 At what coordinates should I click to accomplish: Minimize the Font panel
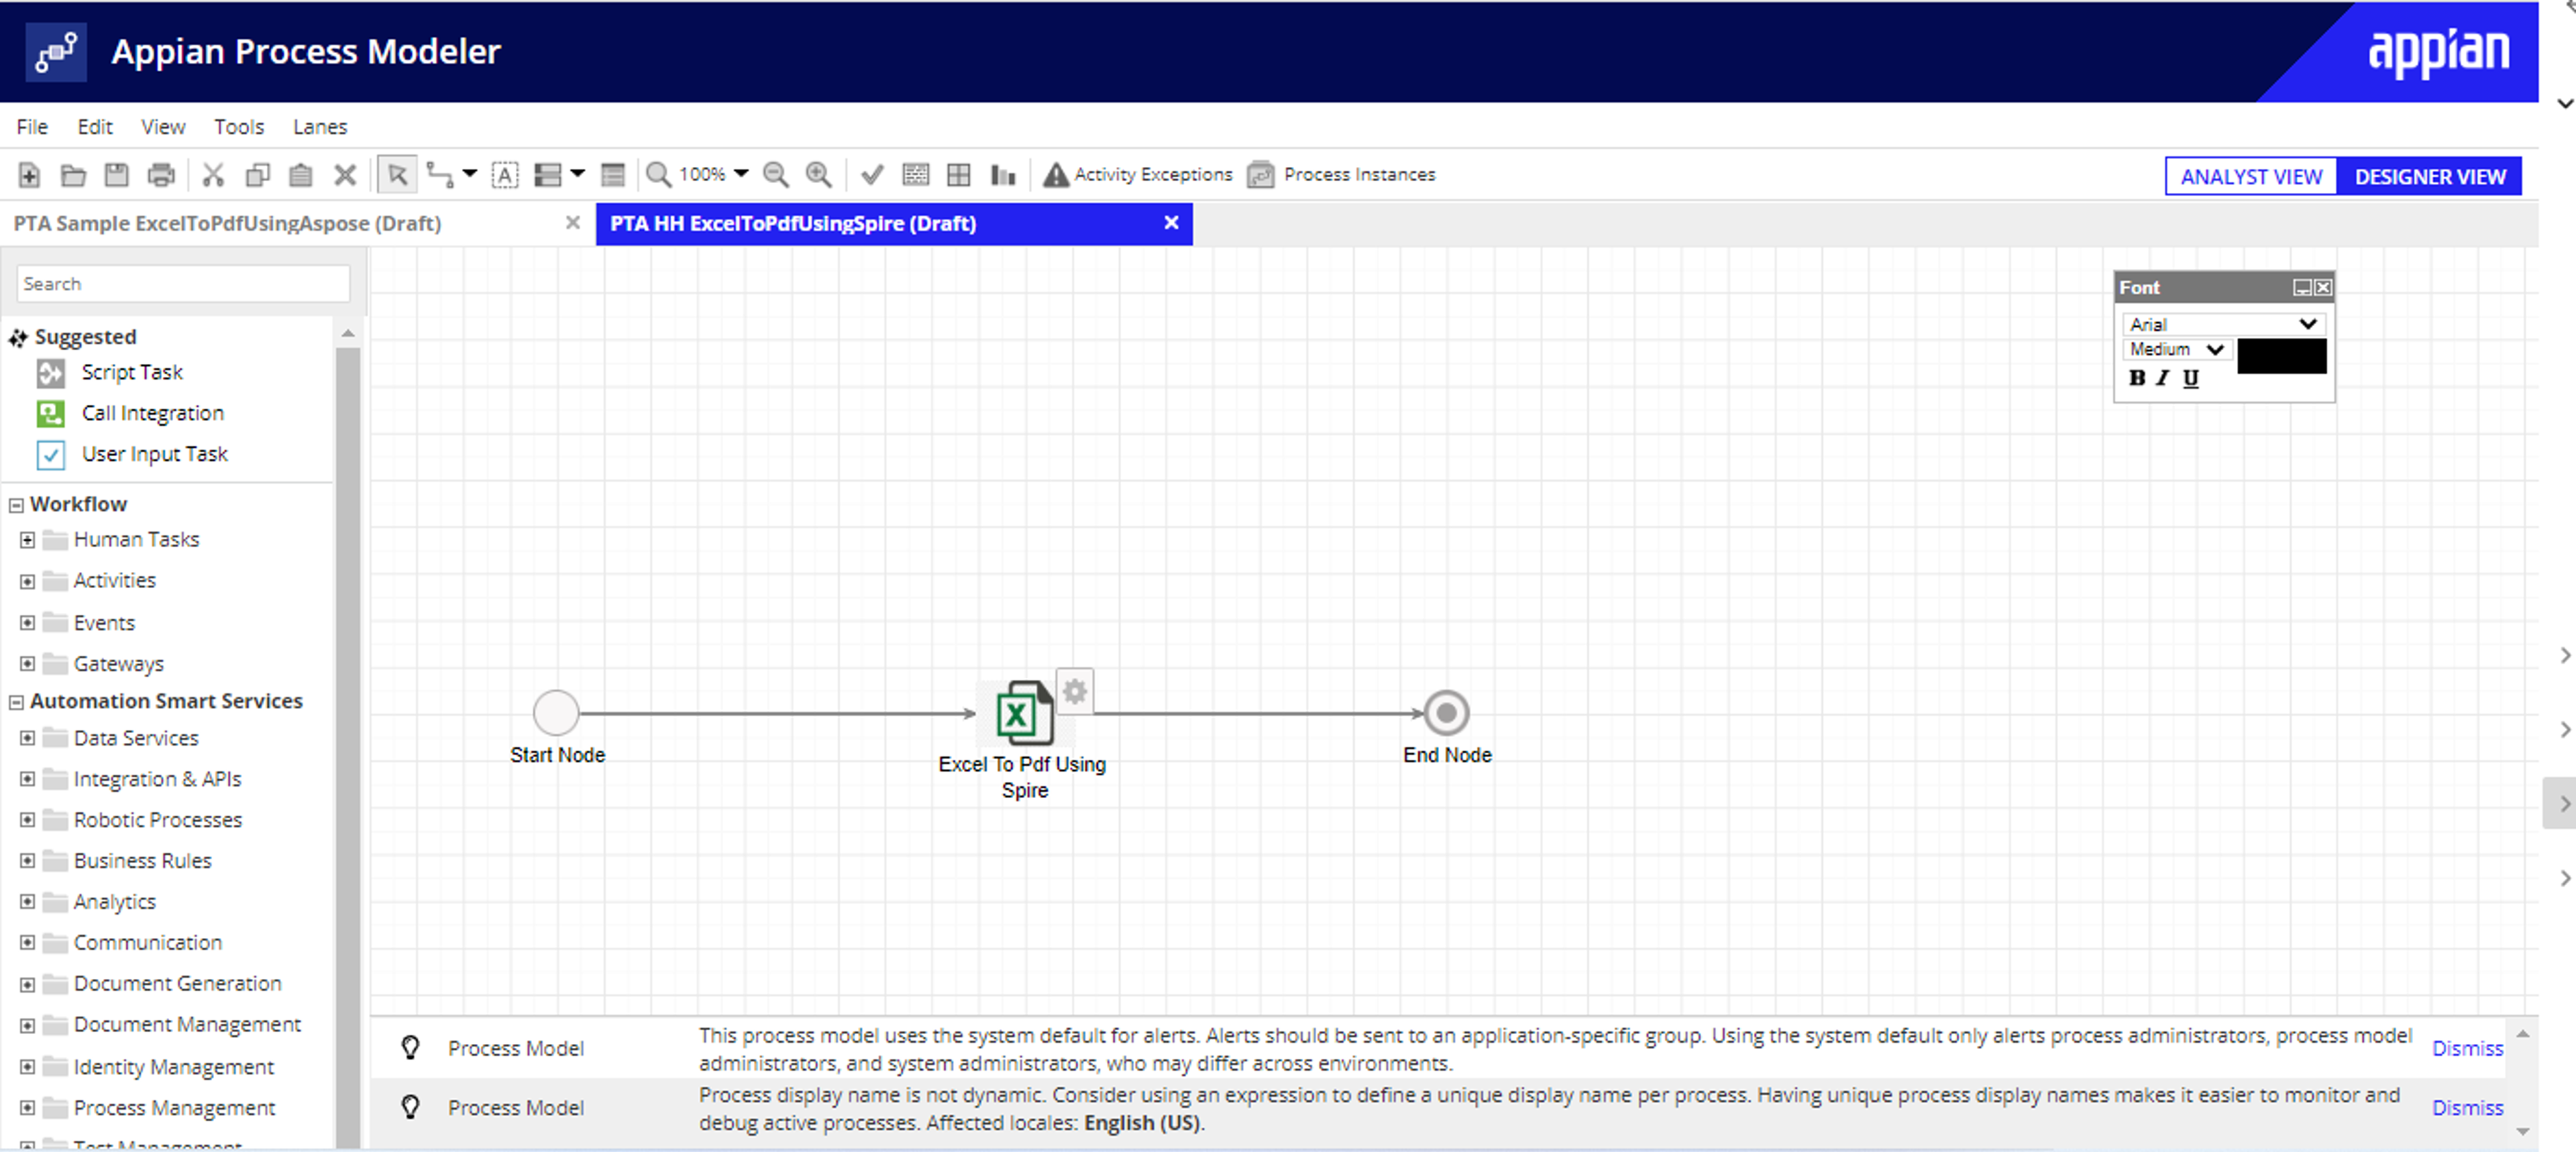click(2302, 288)
